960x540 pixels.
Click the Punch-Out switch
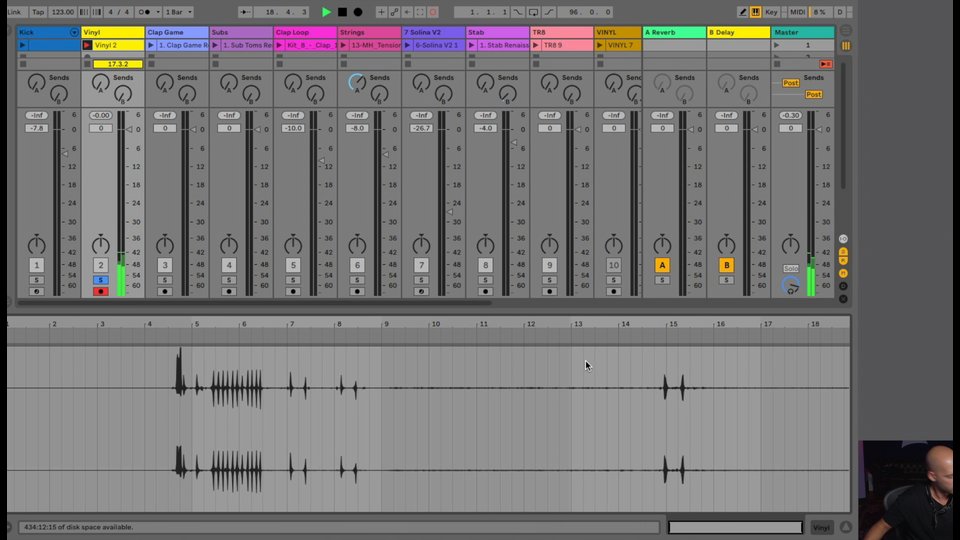point(549,12)
